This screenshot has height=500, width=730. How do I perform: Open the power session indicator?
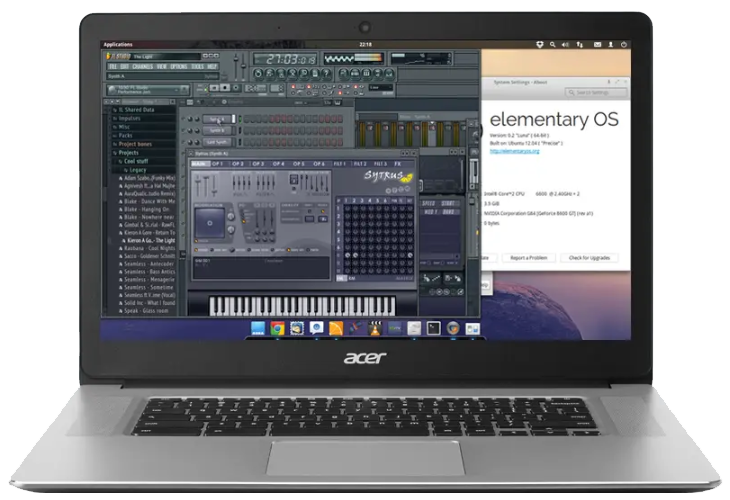pos(623,45)
